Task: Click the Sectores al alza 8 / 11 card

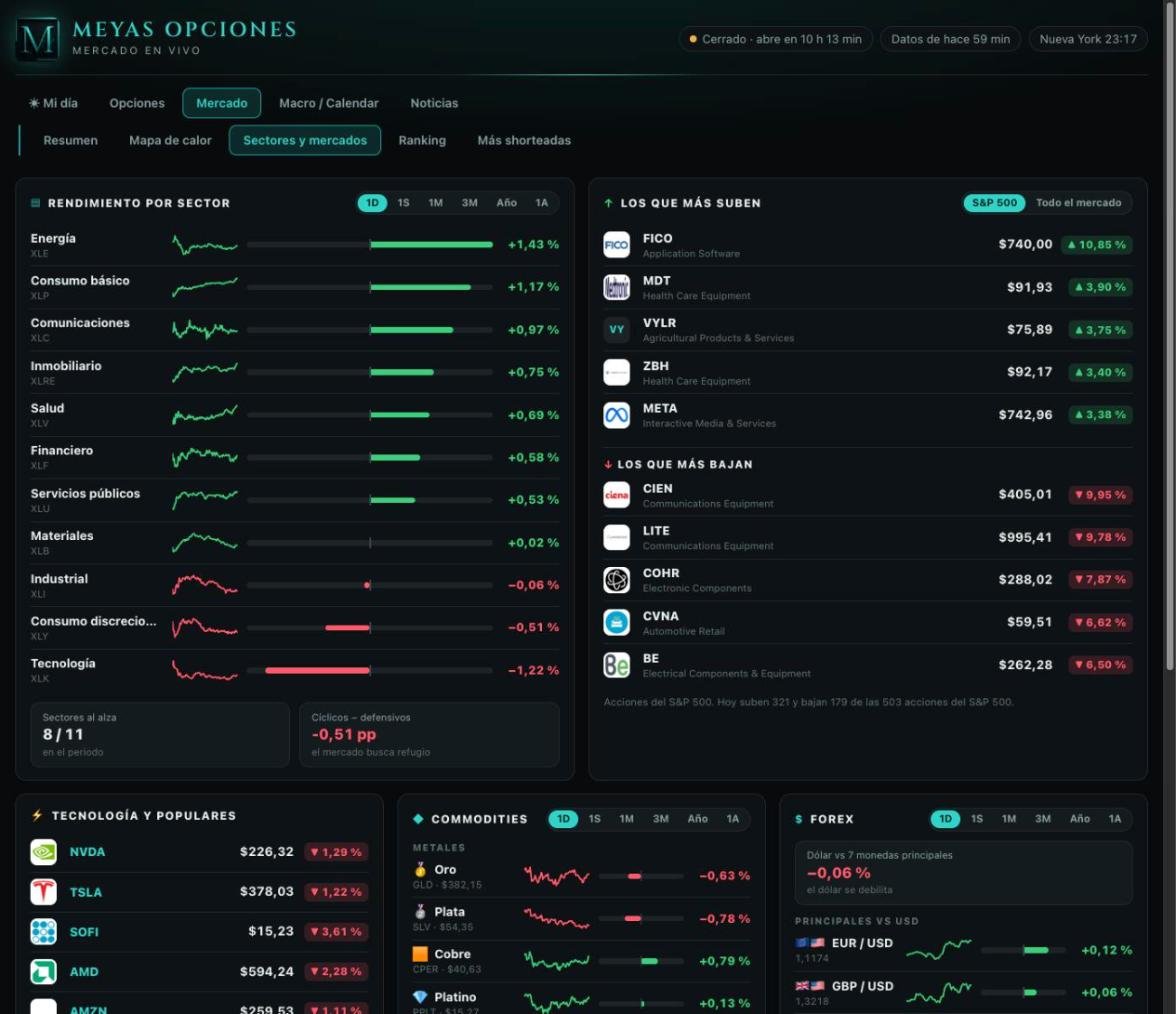Action: [x=160, y=734]
